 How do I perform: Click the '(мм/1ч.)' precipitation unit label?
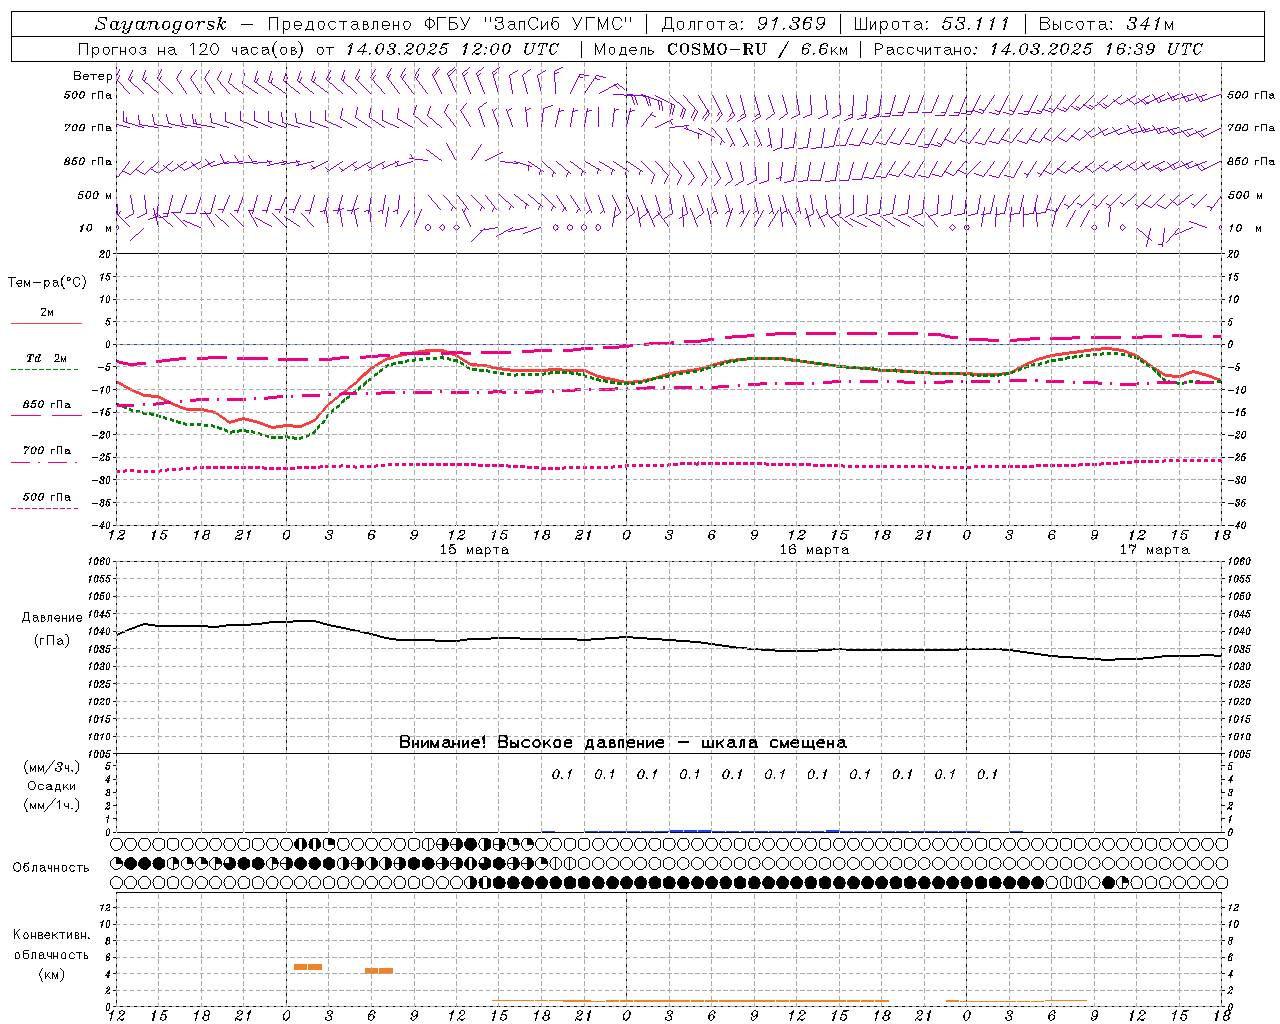click(x=52, y=805)
